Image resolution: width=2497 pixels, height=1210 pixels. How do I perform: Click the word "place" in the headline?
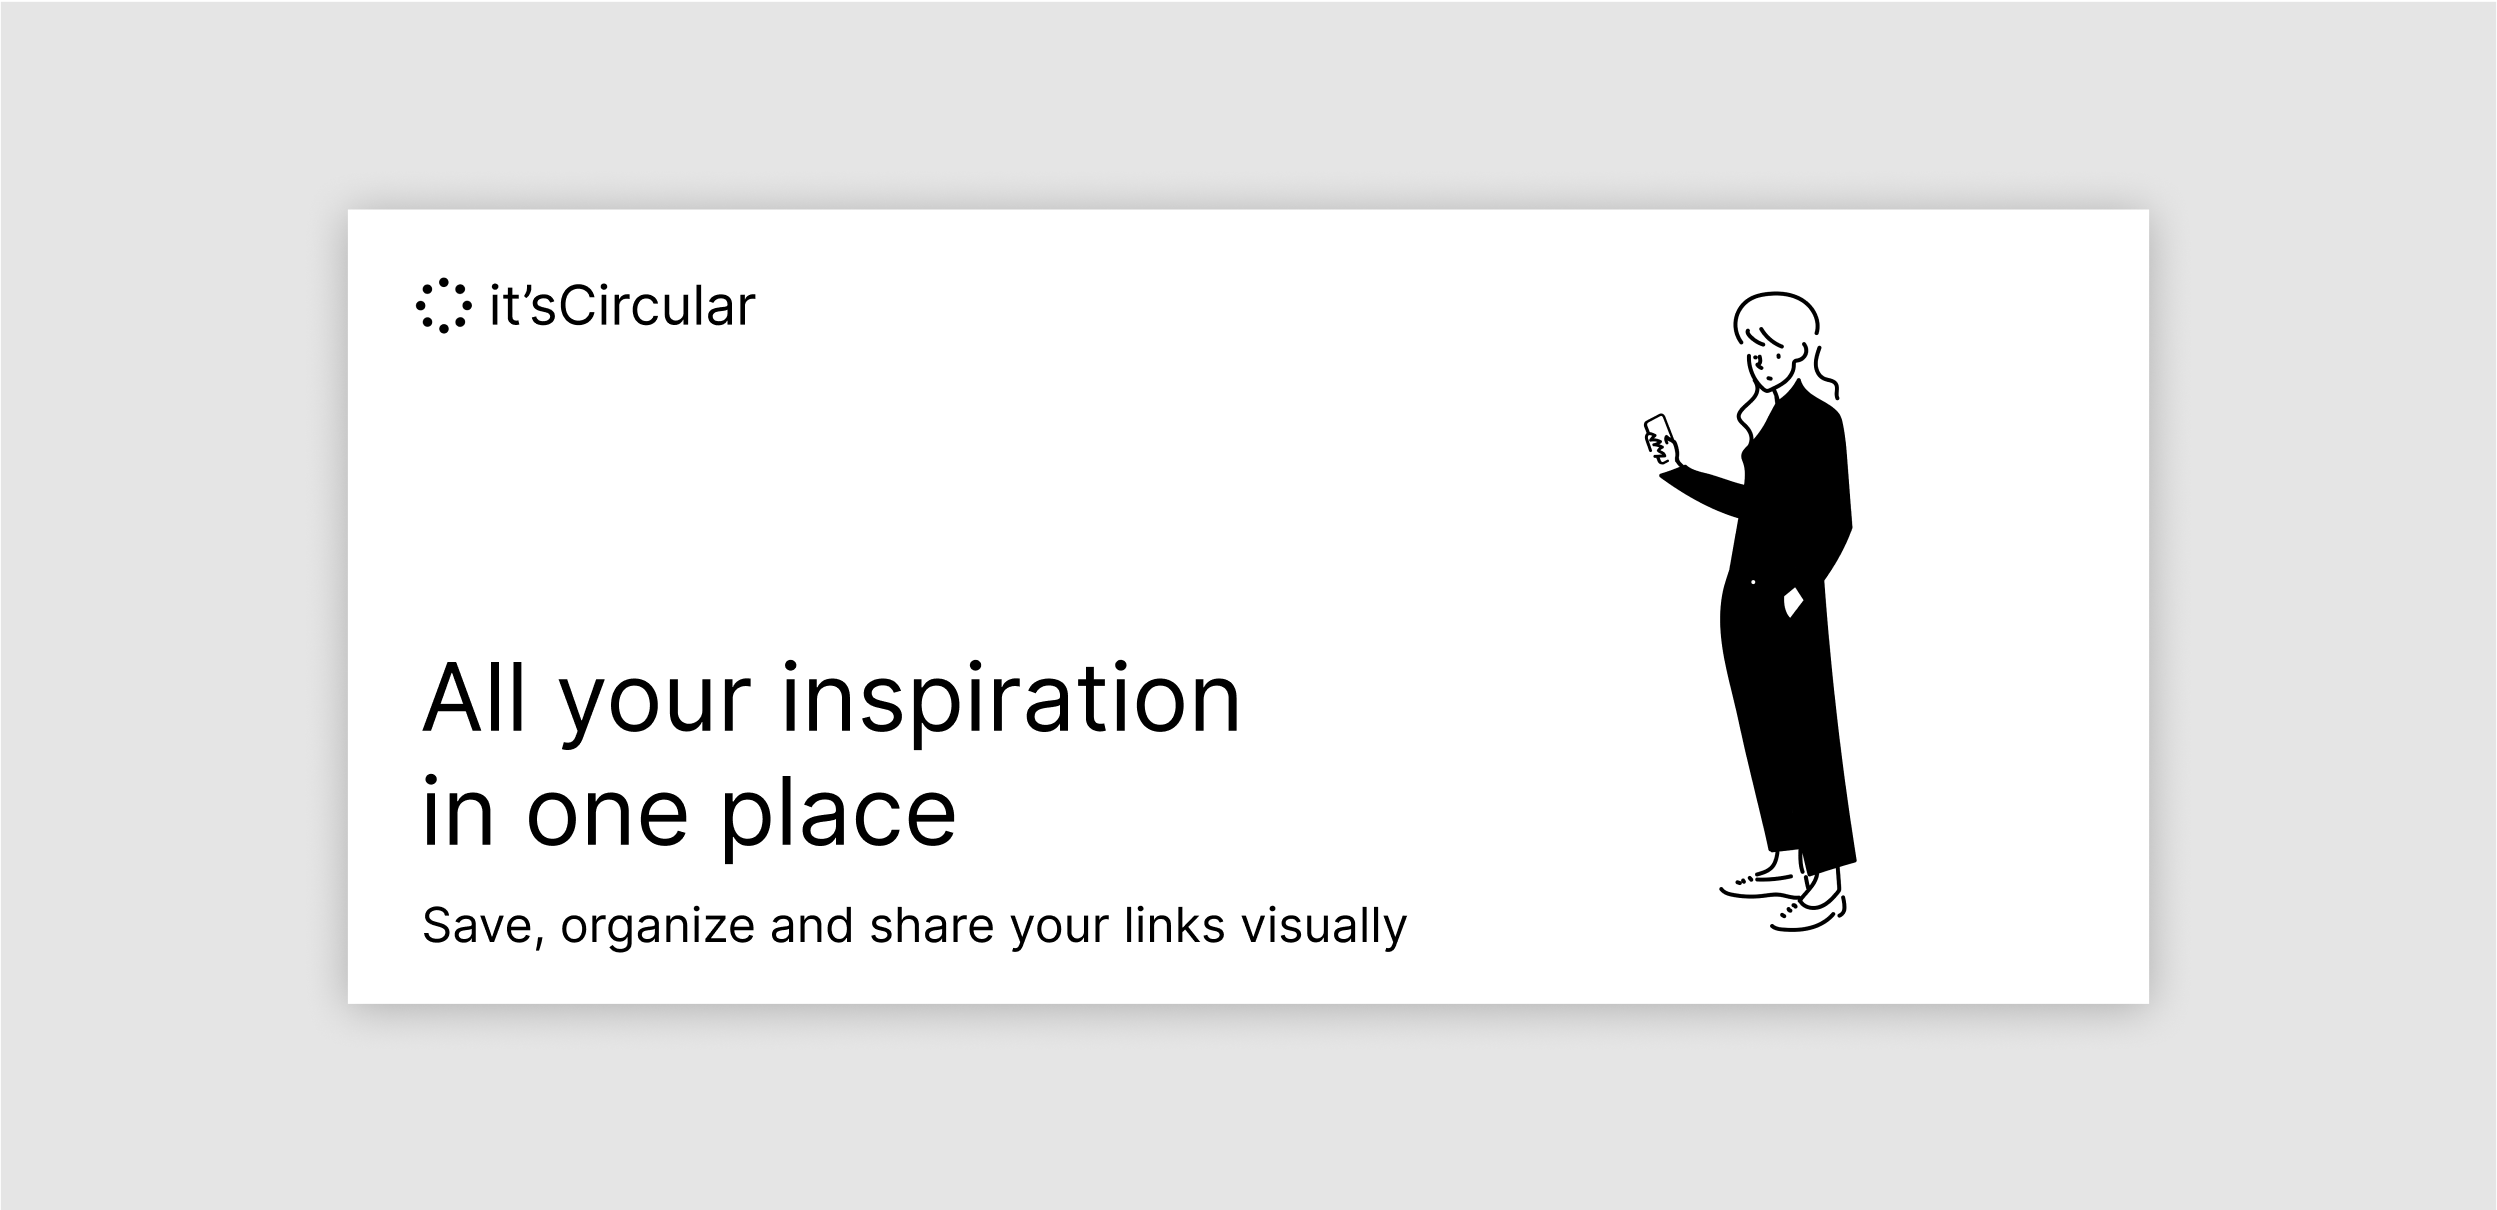click(838, 815)
